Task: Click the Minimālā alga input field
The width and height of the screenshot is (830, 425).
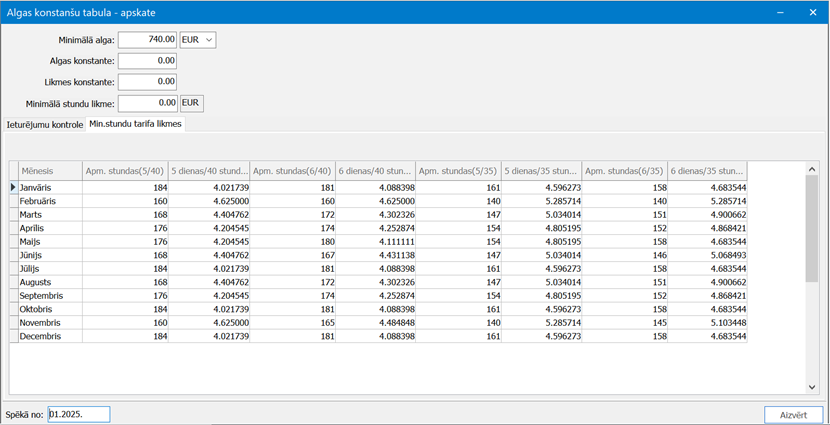Action: click(x=147, y=40)
